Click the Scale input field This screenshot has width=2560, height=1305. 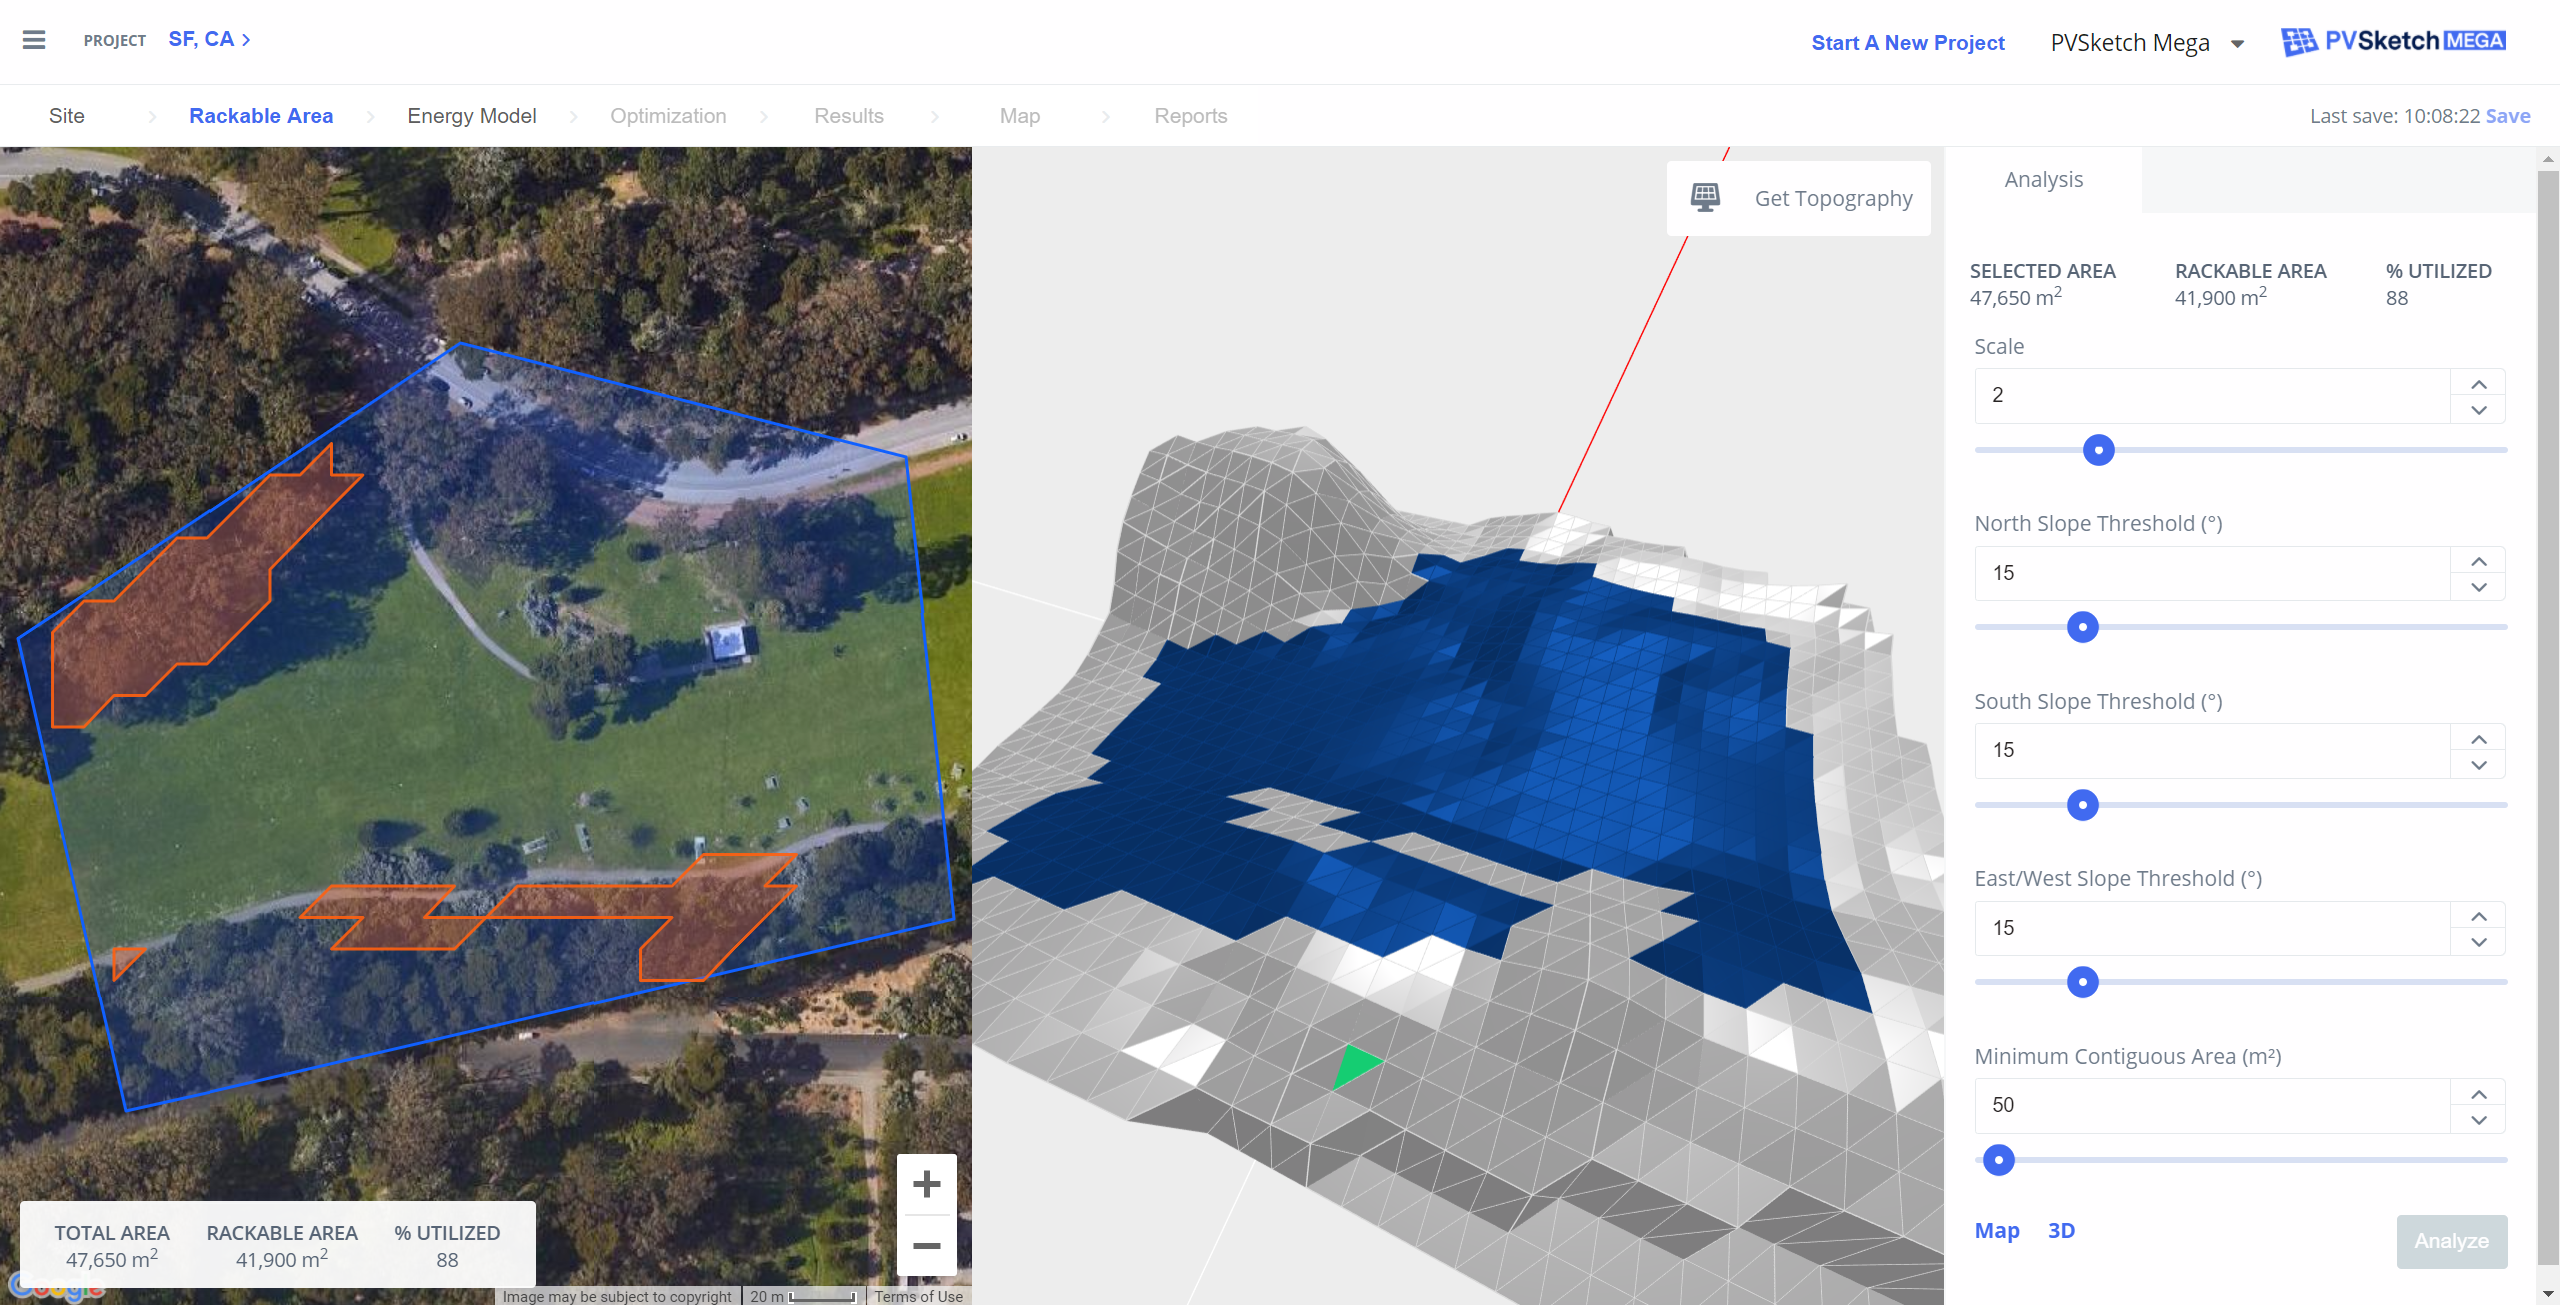[2212, 396]
